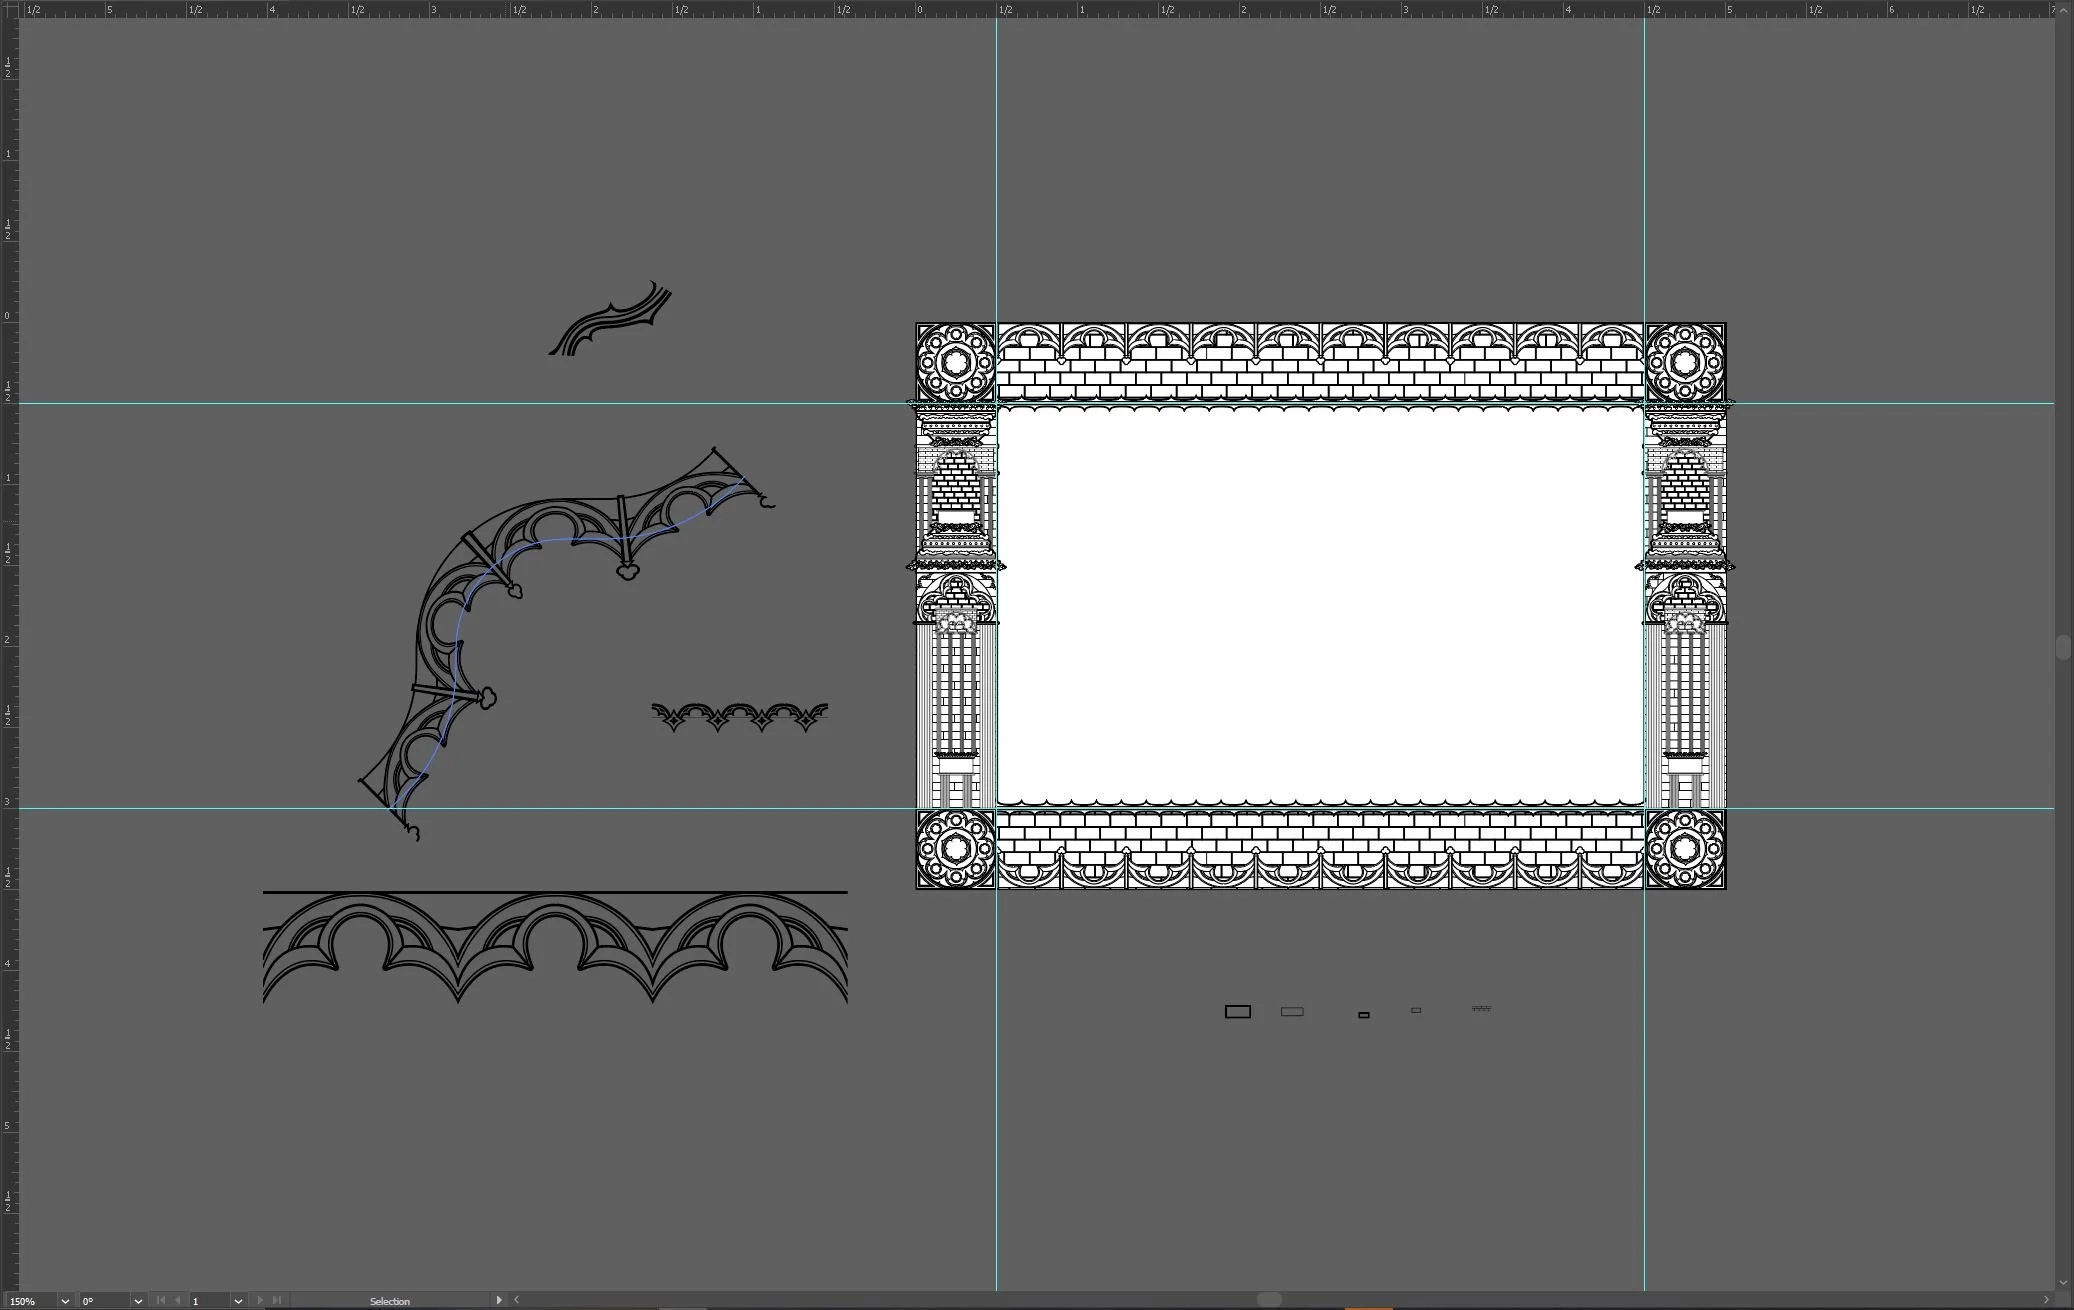
Task: Click the horizontal scrollbar left arrow
Action: [516, 1300]
